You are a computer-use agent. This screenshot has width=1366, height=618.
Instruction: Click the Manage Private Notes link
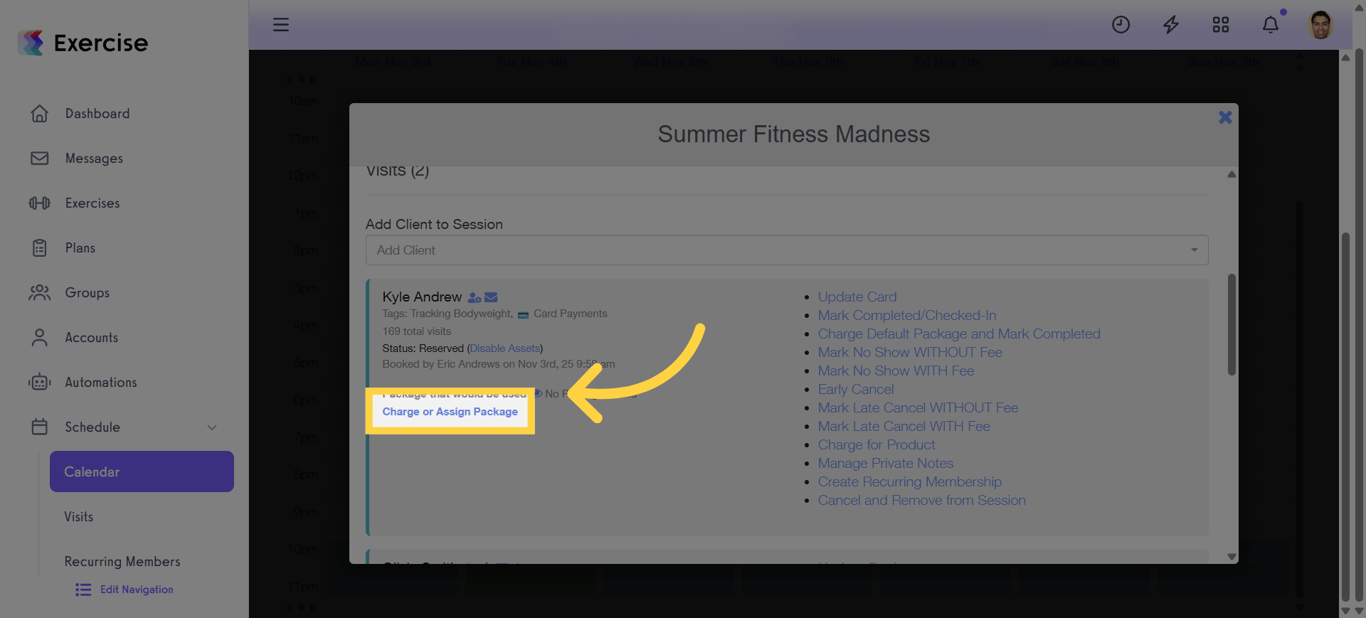point(886,463)
